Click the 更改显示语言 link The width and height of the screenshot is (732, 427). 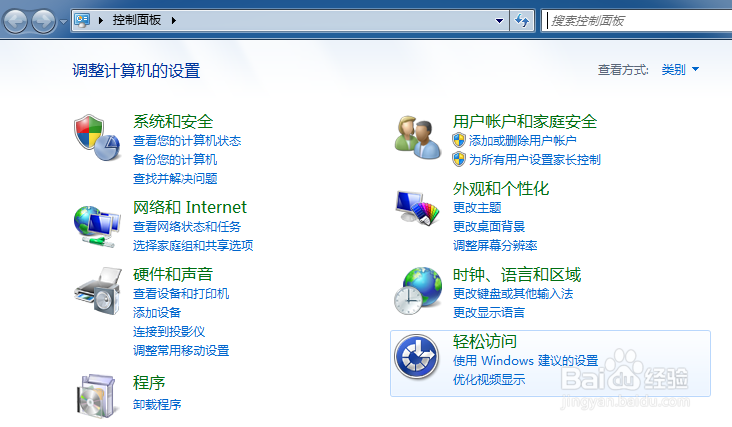[489, 313]
